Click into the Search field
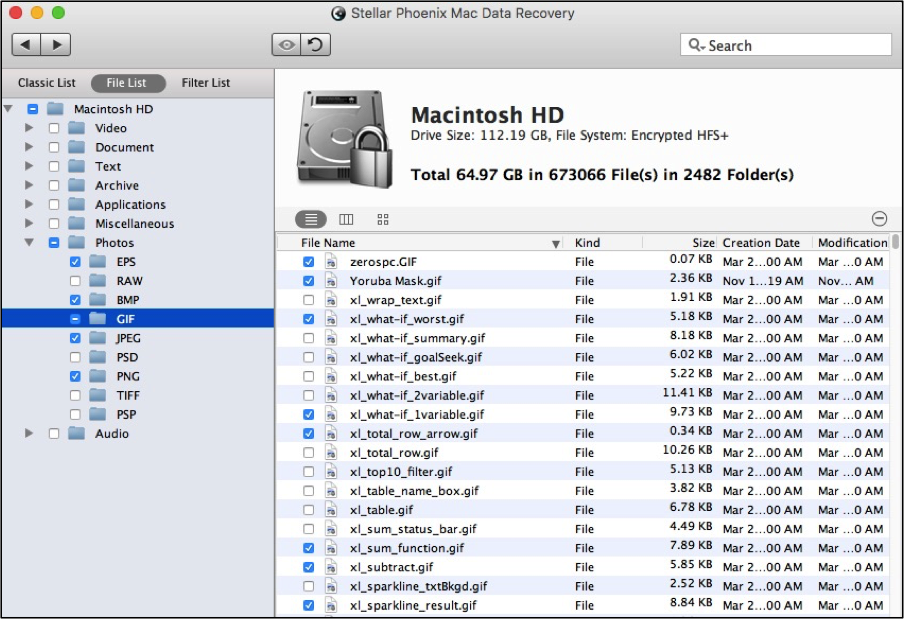Screen dimensions: 904x619 [786, 44]
